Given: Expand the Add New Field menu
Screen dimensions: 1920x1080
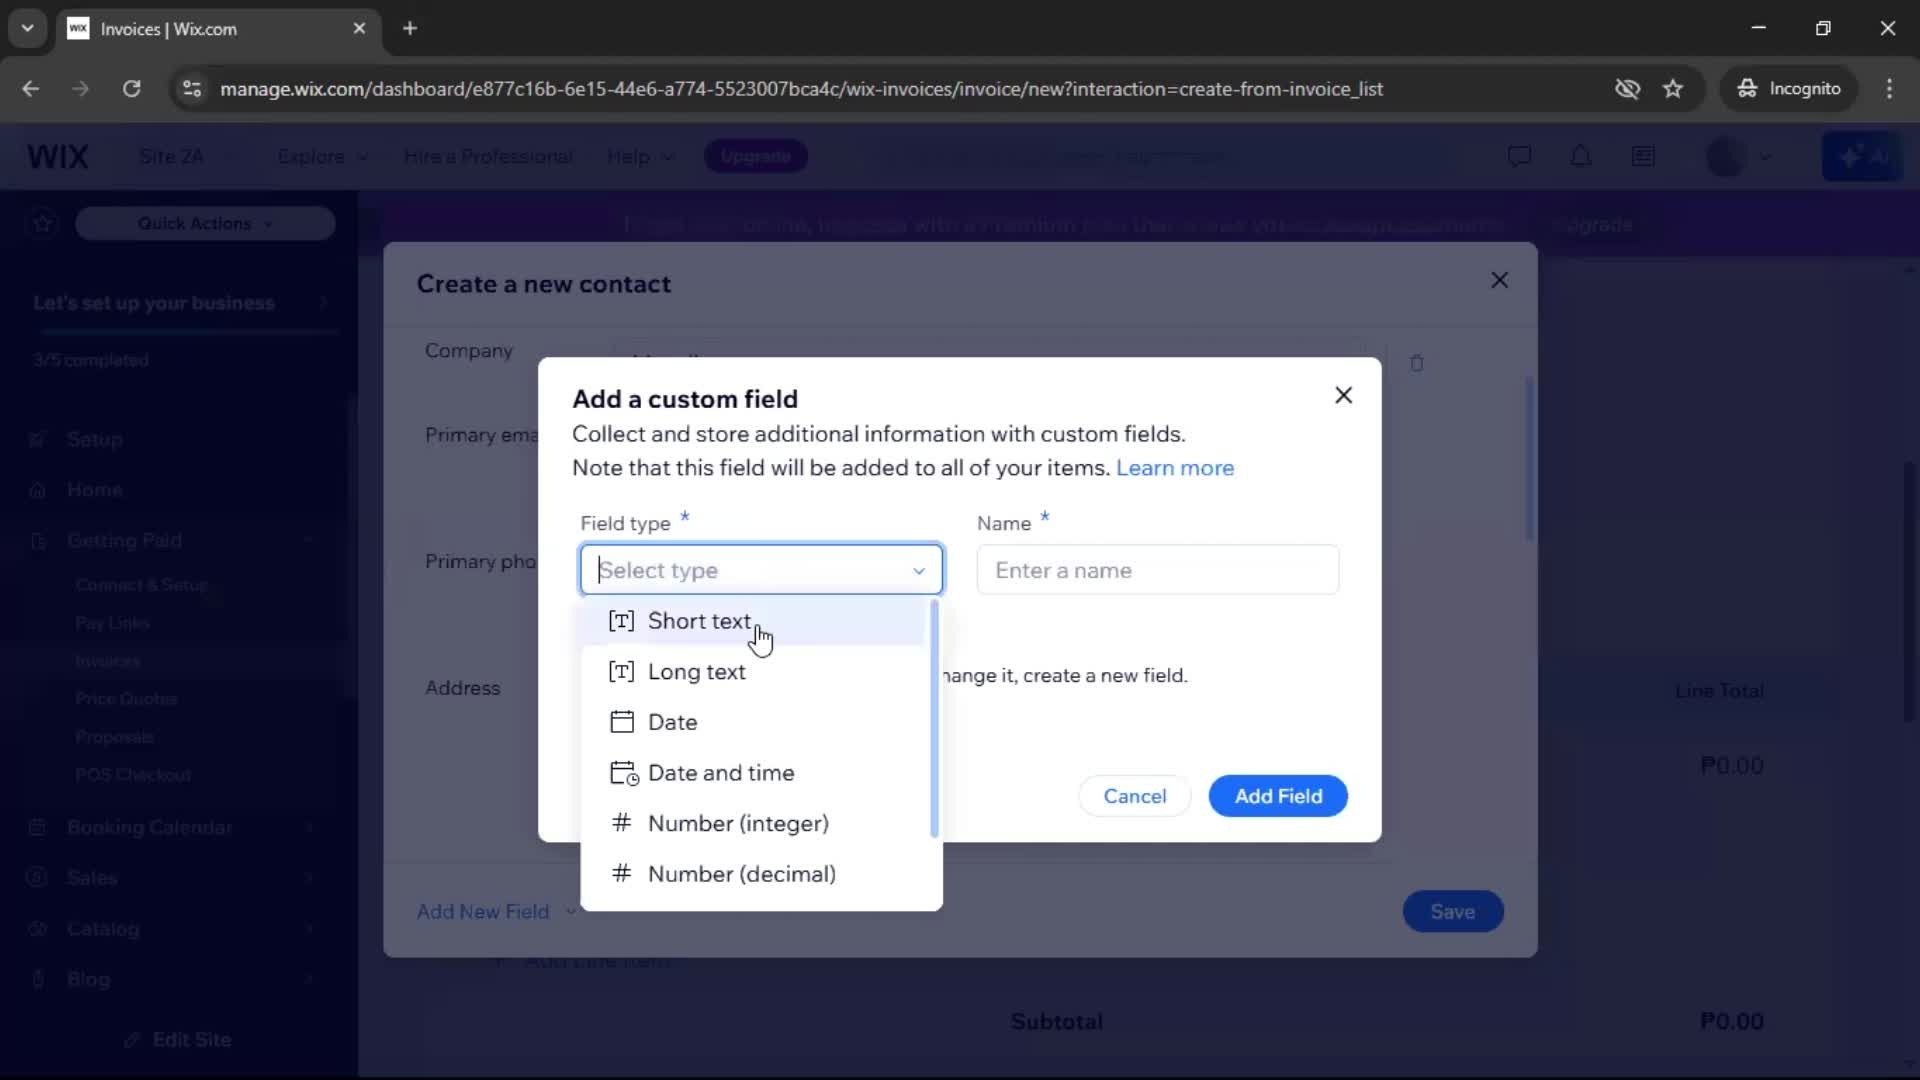Looking at the screenshot, I should pos(497,912).
